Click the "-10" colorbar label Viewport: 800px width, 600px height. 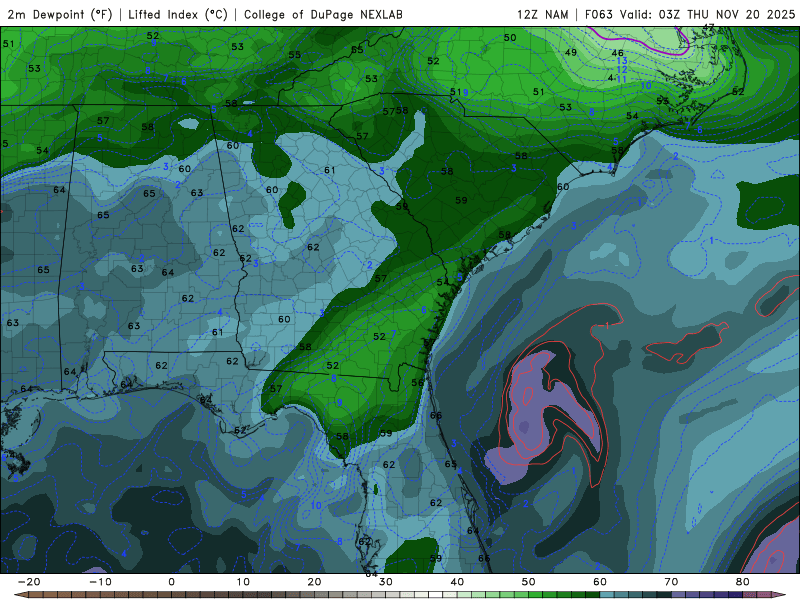pyautogui.click(x=101, y=582)
